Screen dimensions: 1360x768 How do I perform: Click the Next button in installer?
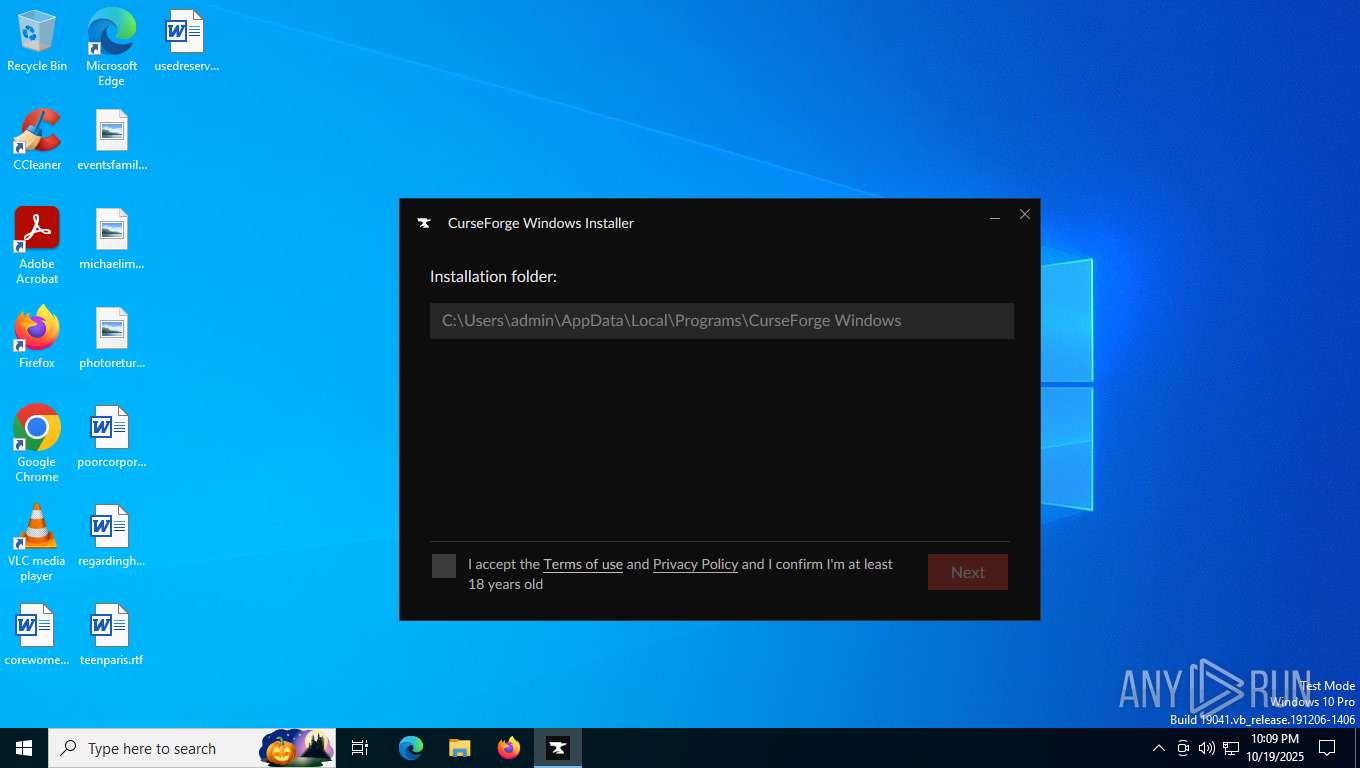coord(967,572)
